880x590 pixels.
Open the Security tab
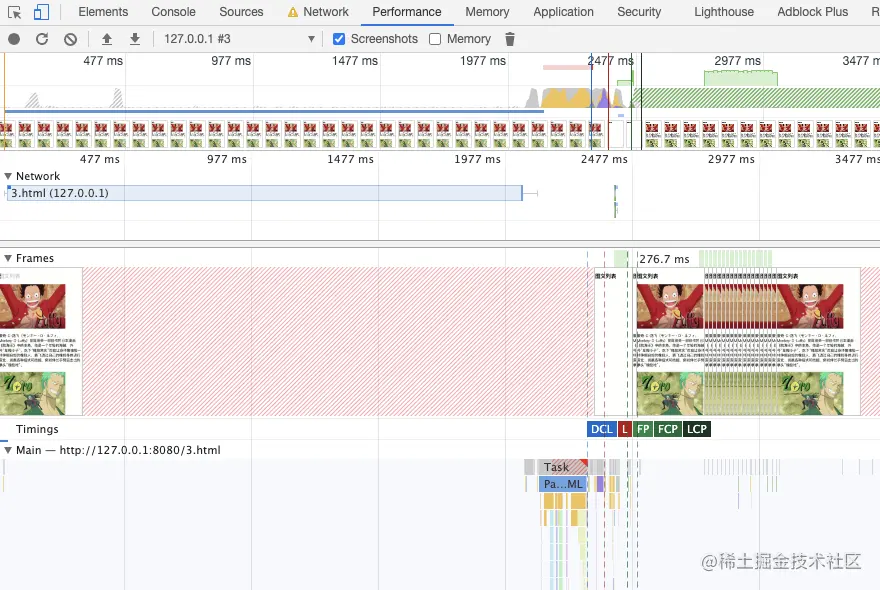click(x=639, y=12)
